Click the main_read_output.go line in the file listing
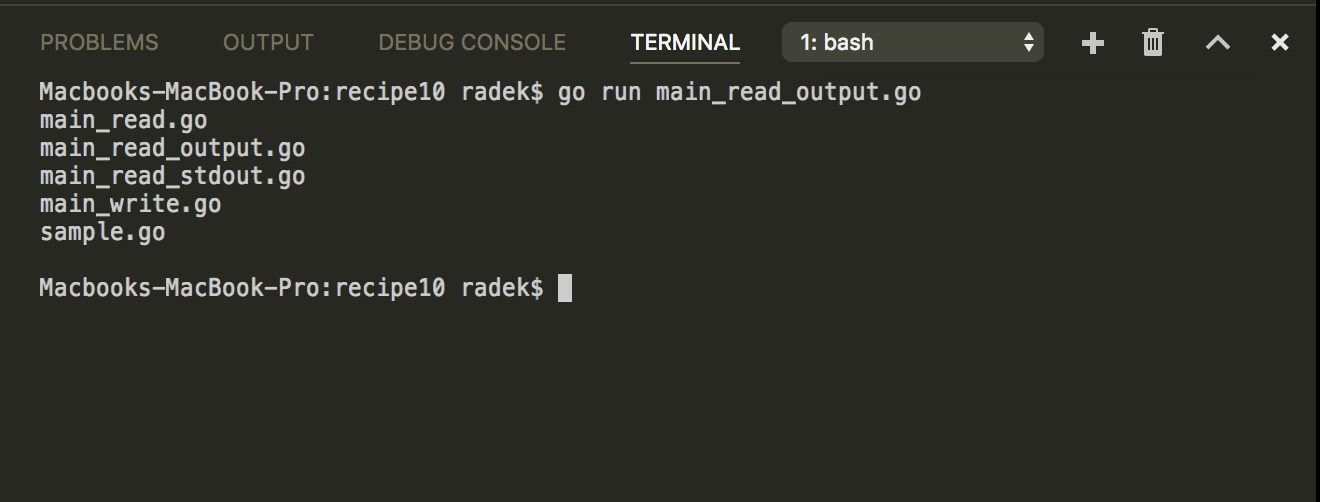This screenshot has width=1320, height=502. click(173, 149)
